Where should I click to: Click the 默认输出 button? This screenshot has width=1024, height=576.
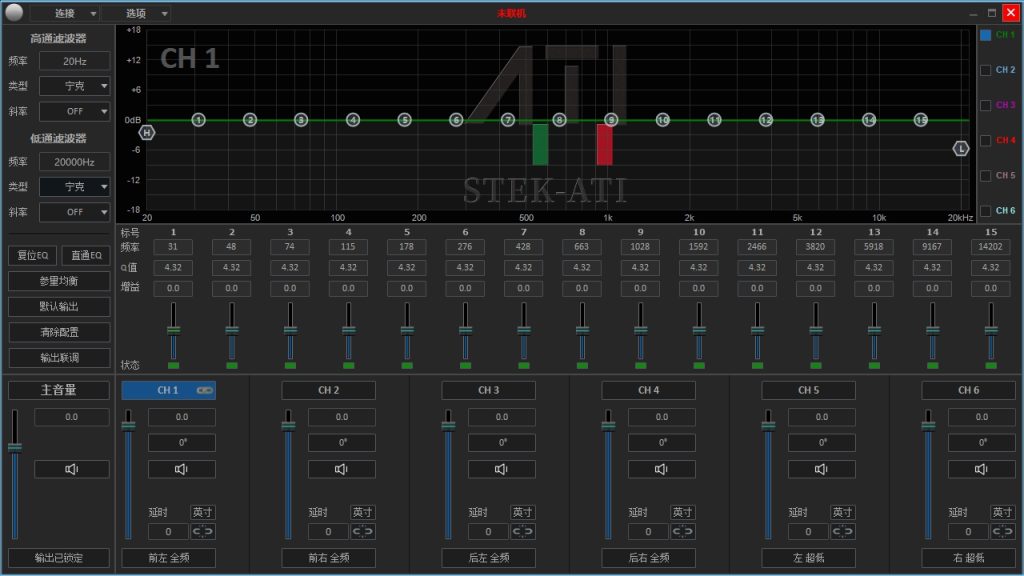pyautogui.click(x=59, y=306)
